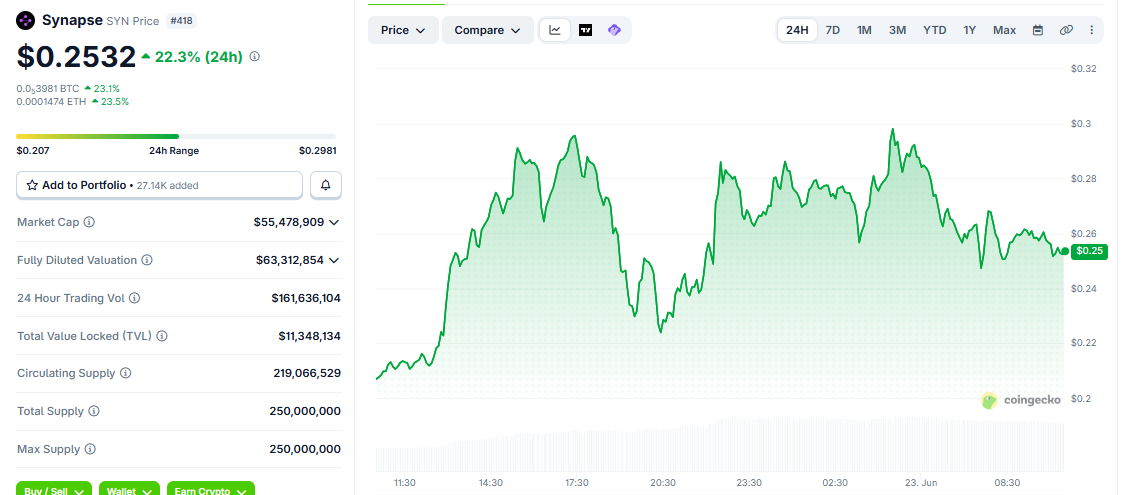The width and height of the screenshot is (1130, 495).
Task: Click circulating supply value 219,066,529
Action: (308, 373)
